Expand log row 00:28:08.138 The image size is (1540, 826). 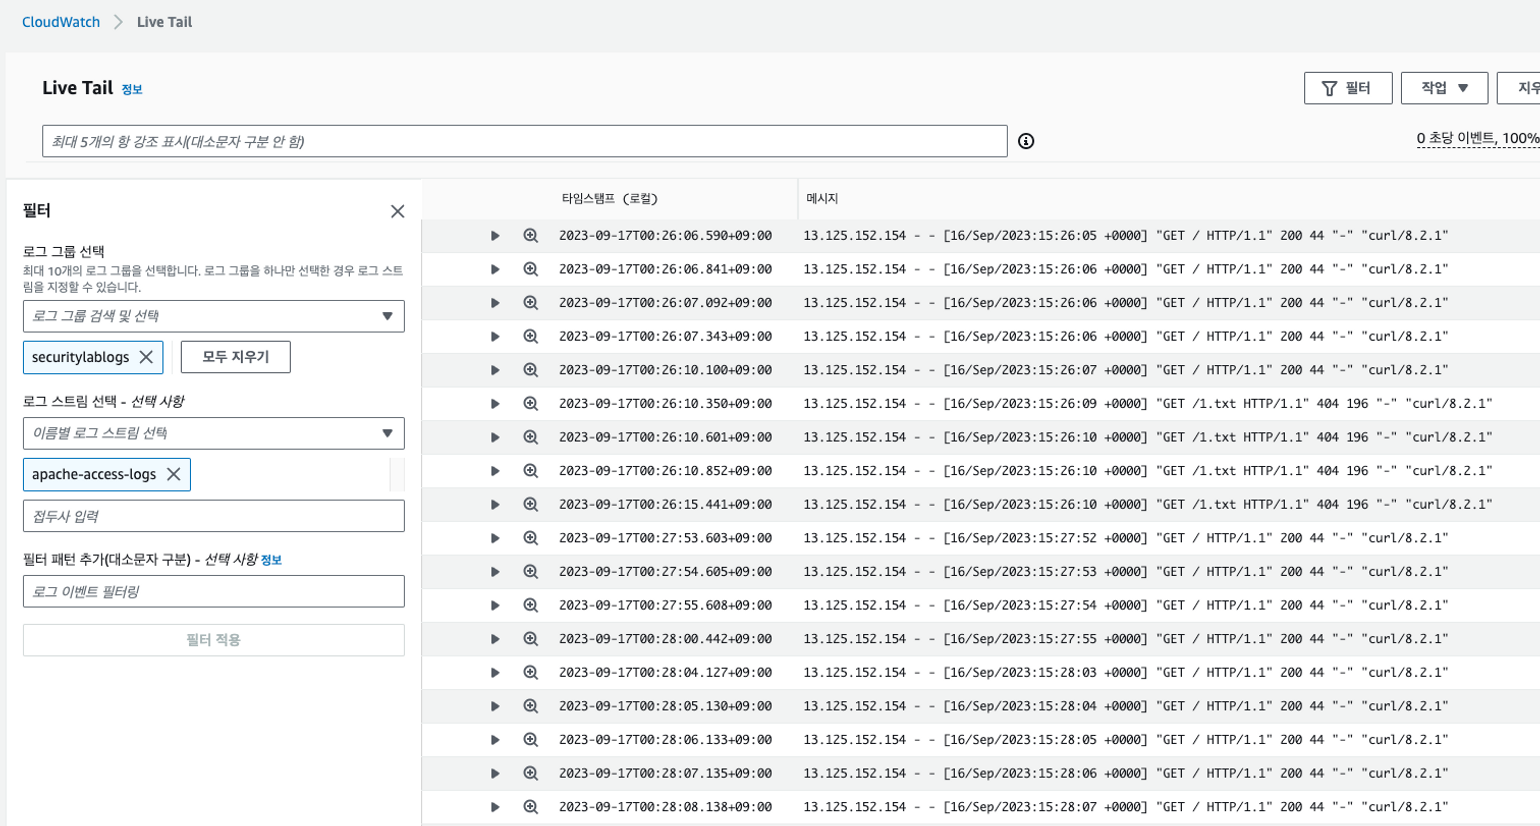tap(495, 807)
